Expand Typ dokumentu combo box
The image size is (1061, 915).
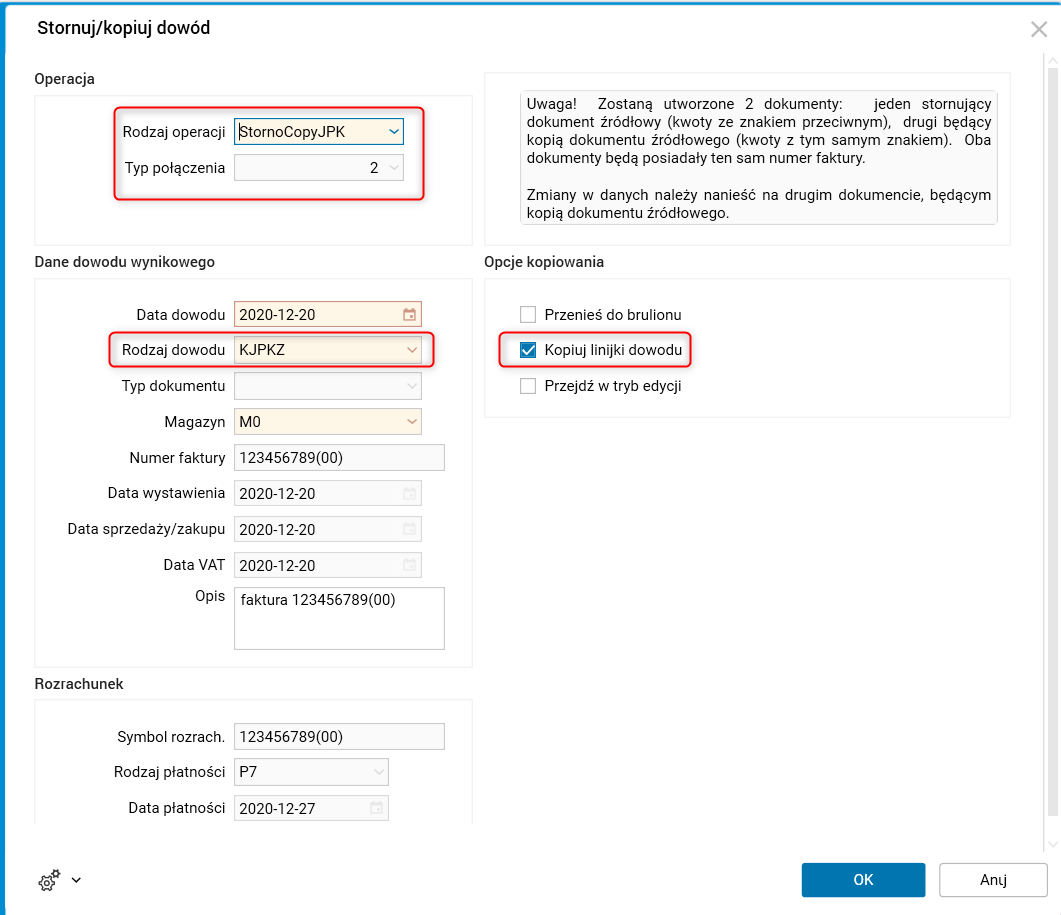click(x=411, y=386)
